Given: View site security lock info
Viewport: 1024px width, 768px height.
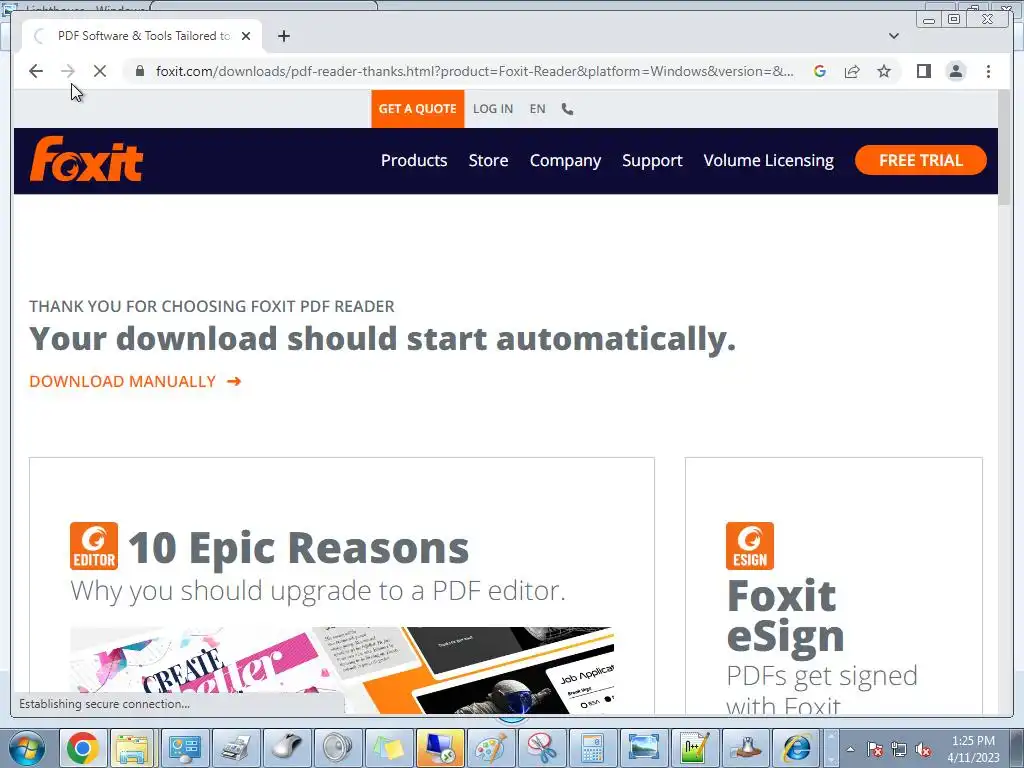Looking at the screenshot, I should tap(140, 71).
